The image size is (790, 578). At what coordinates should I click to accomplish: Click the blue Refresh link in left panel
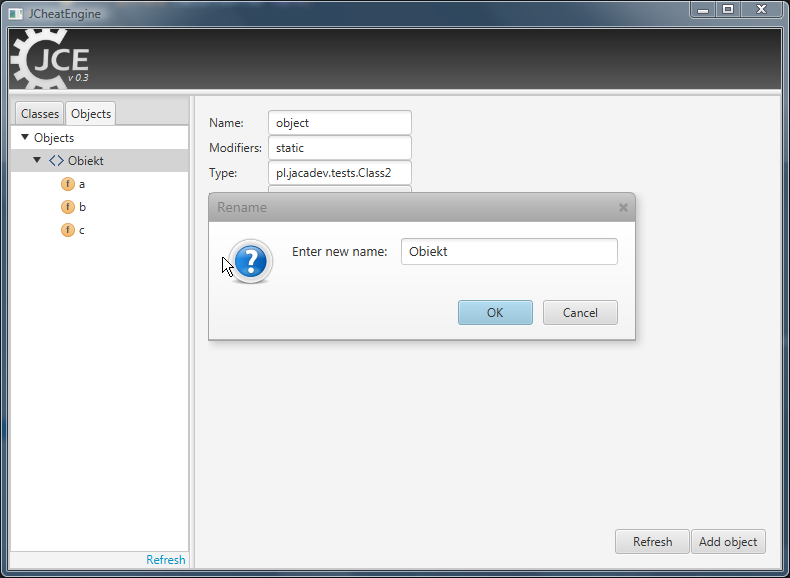click(x=166, y=560)
